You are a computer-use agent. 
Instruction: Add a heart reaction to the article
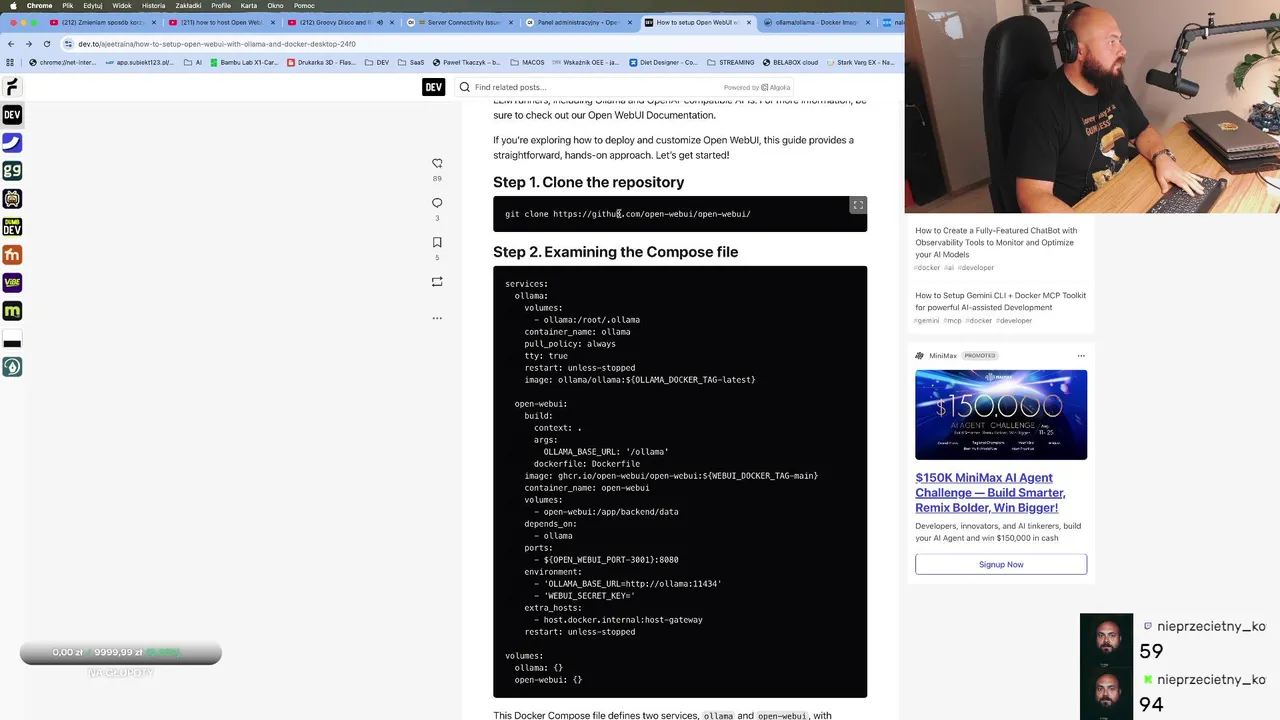tap(437, 163)
